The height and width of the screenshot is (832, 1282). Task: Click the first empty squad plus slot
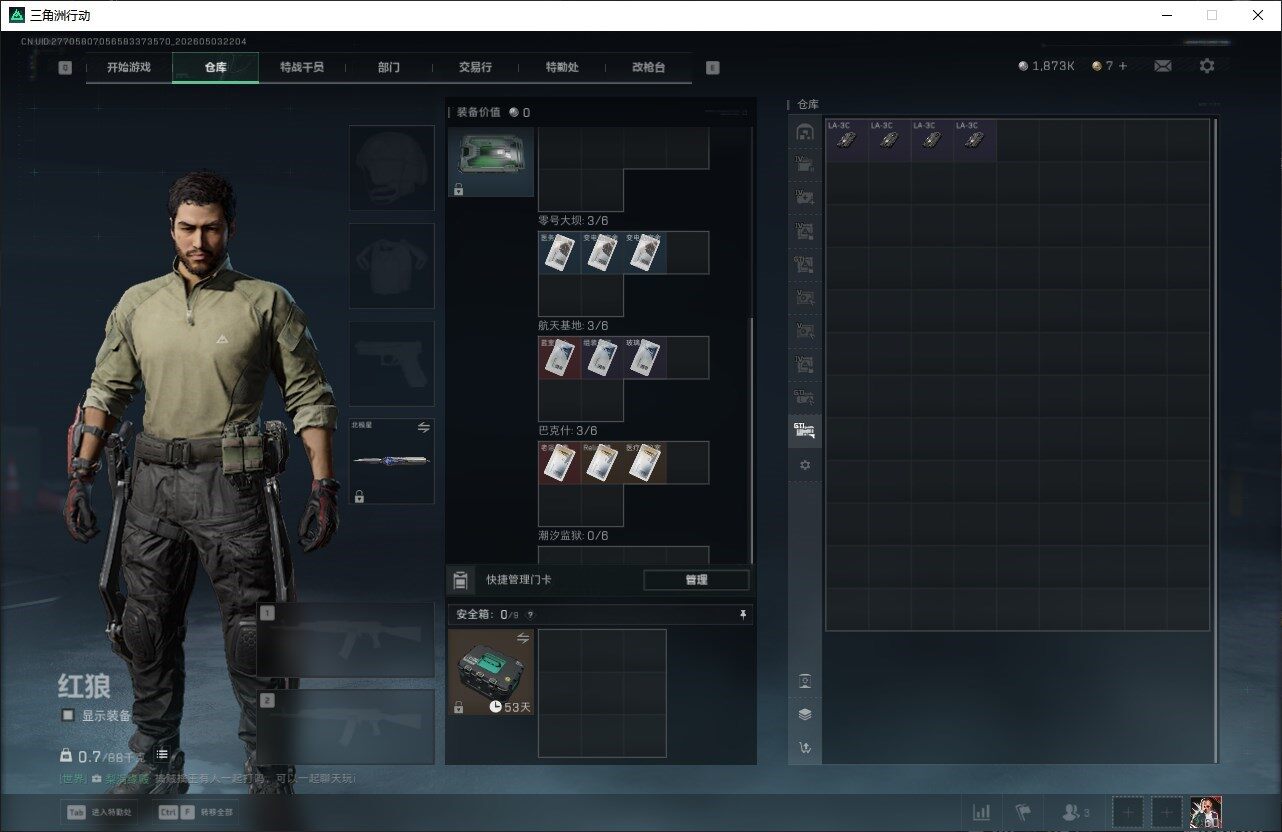click(x=1127, y=812)
